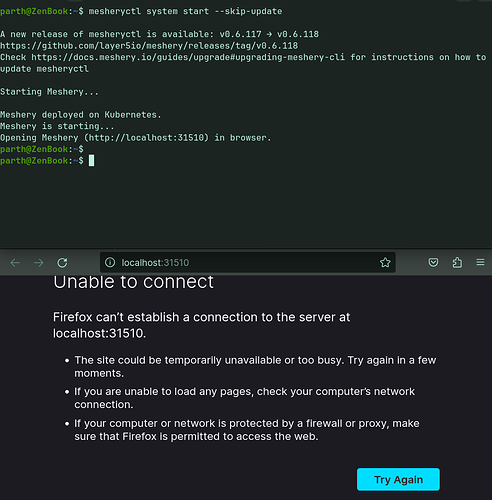Click the browser back arrow
Viewport: 492px width, 500px height.
pos(15,263)
